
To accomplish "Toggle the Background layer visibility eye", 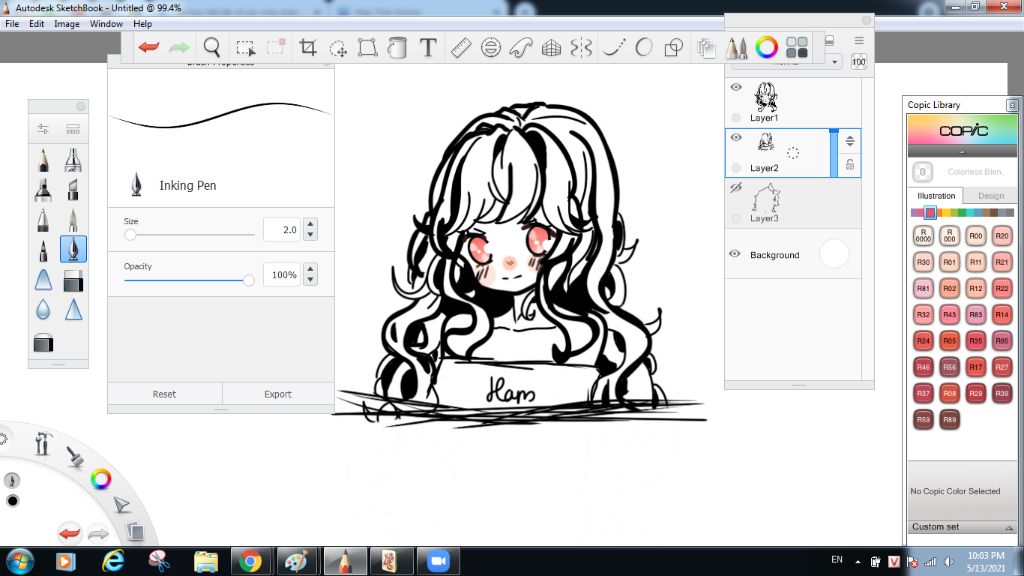I will [735, 254].
